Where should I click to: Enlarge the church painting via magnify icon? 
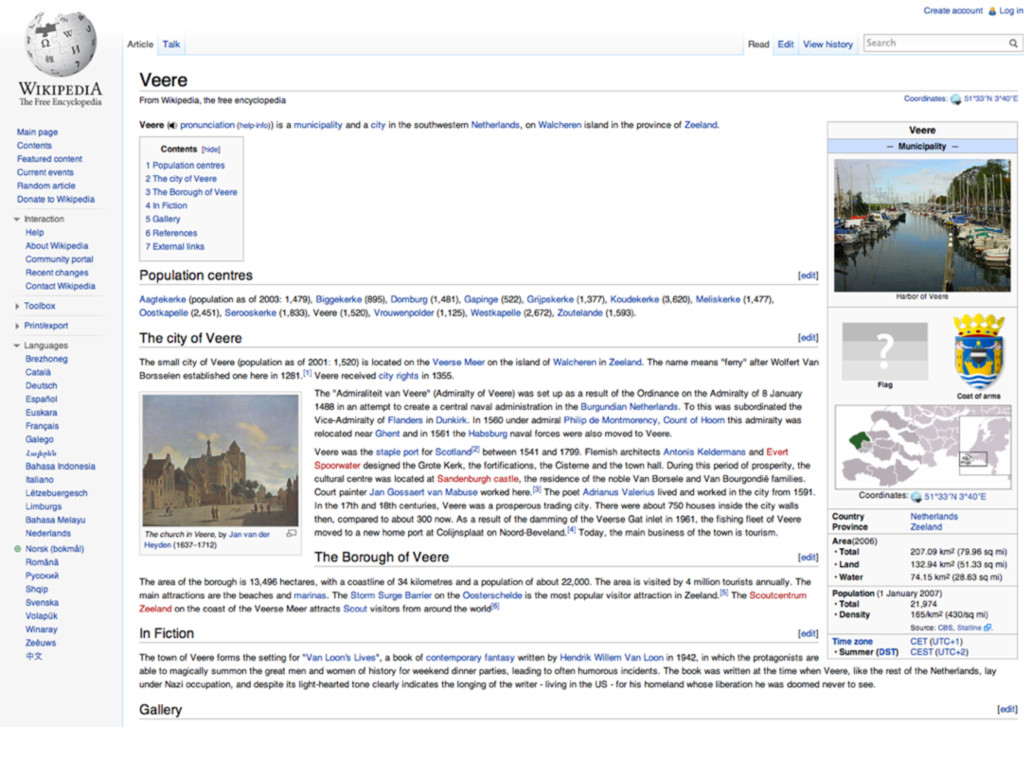[291, 534]
